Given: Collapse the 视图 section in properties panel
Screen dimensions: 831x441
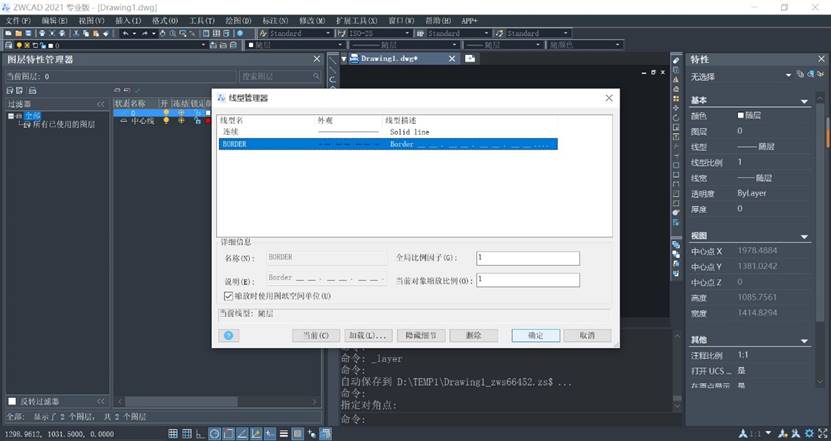Looking at the screenshot, I should (804, 236).
